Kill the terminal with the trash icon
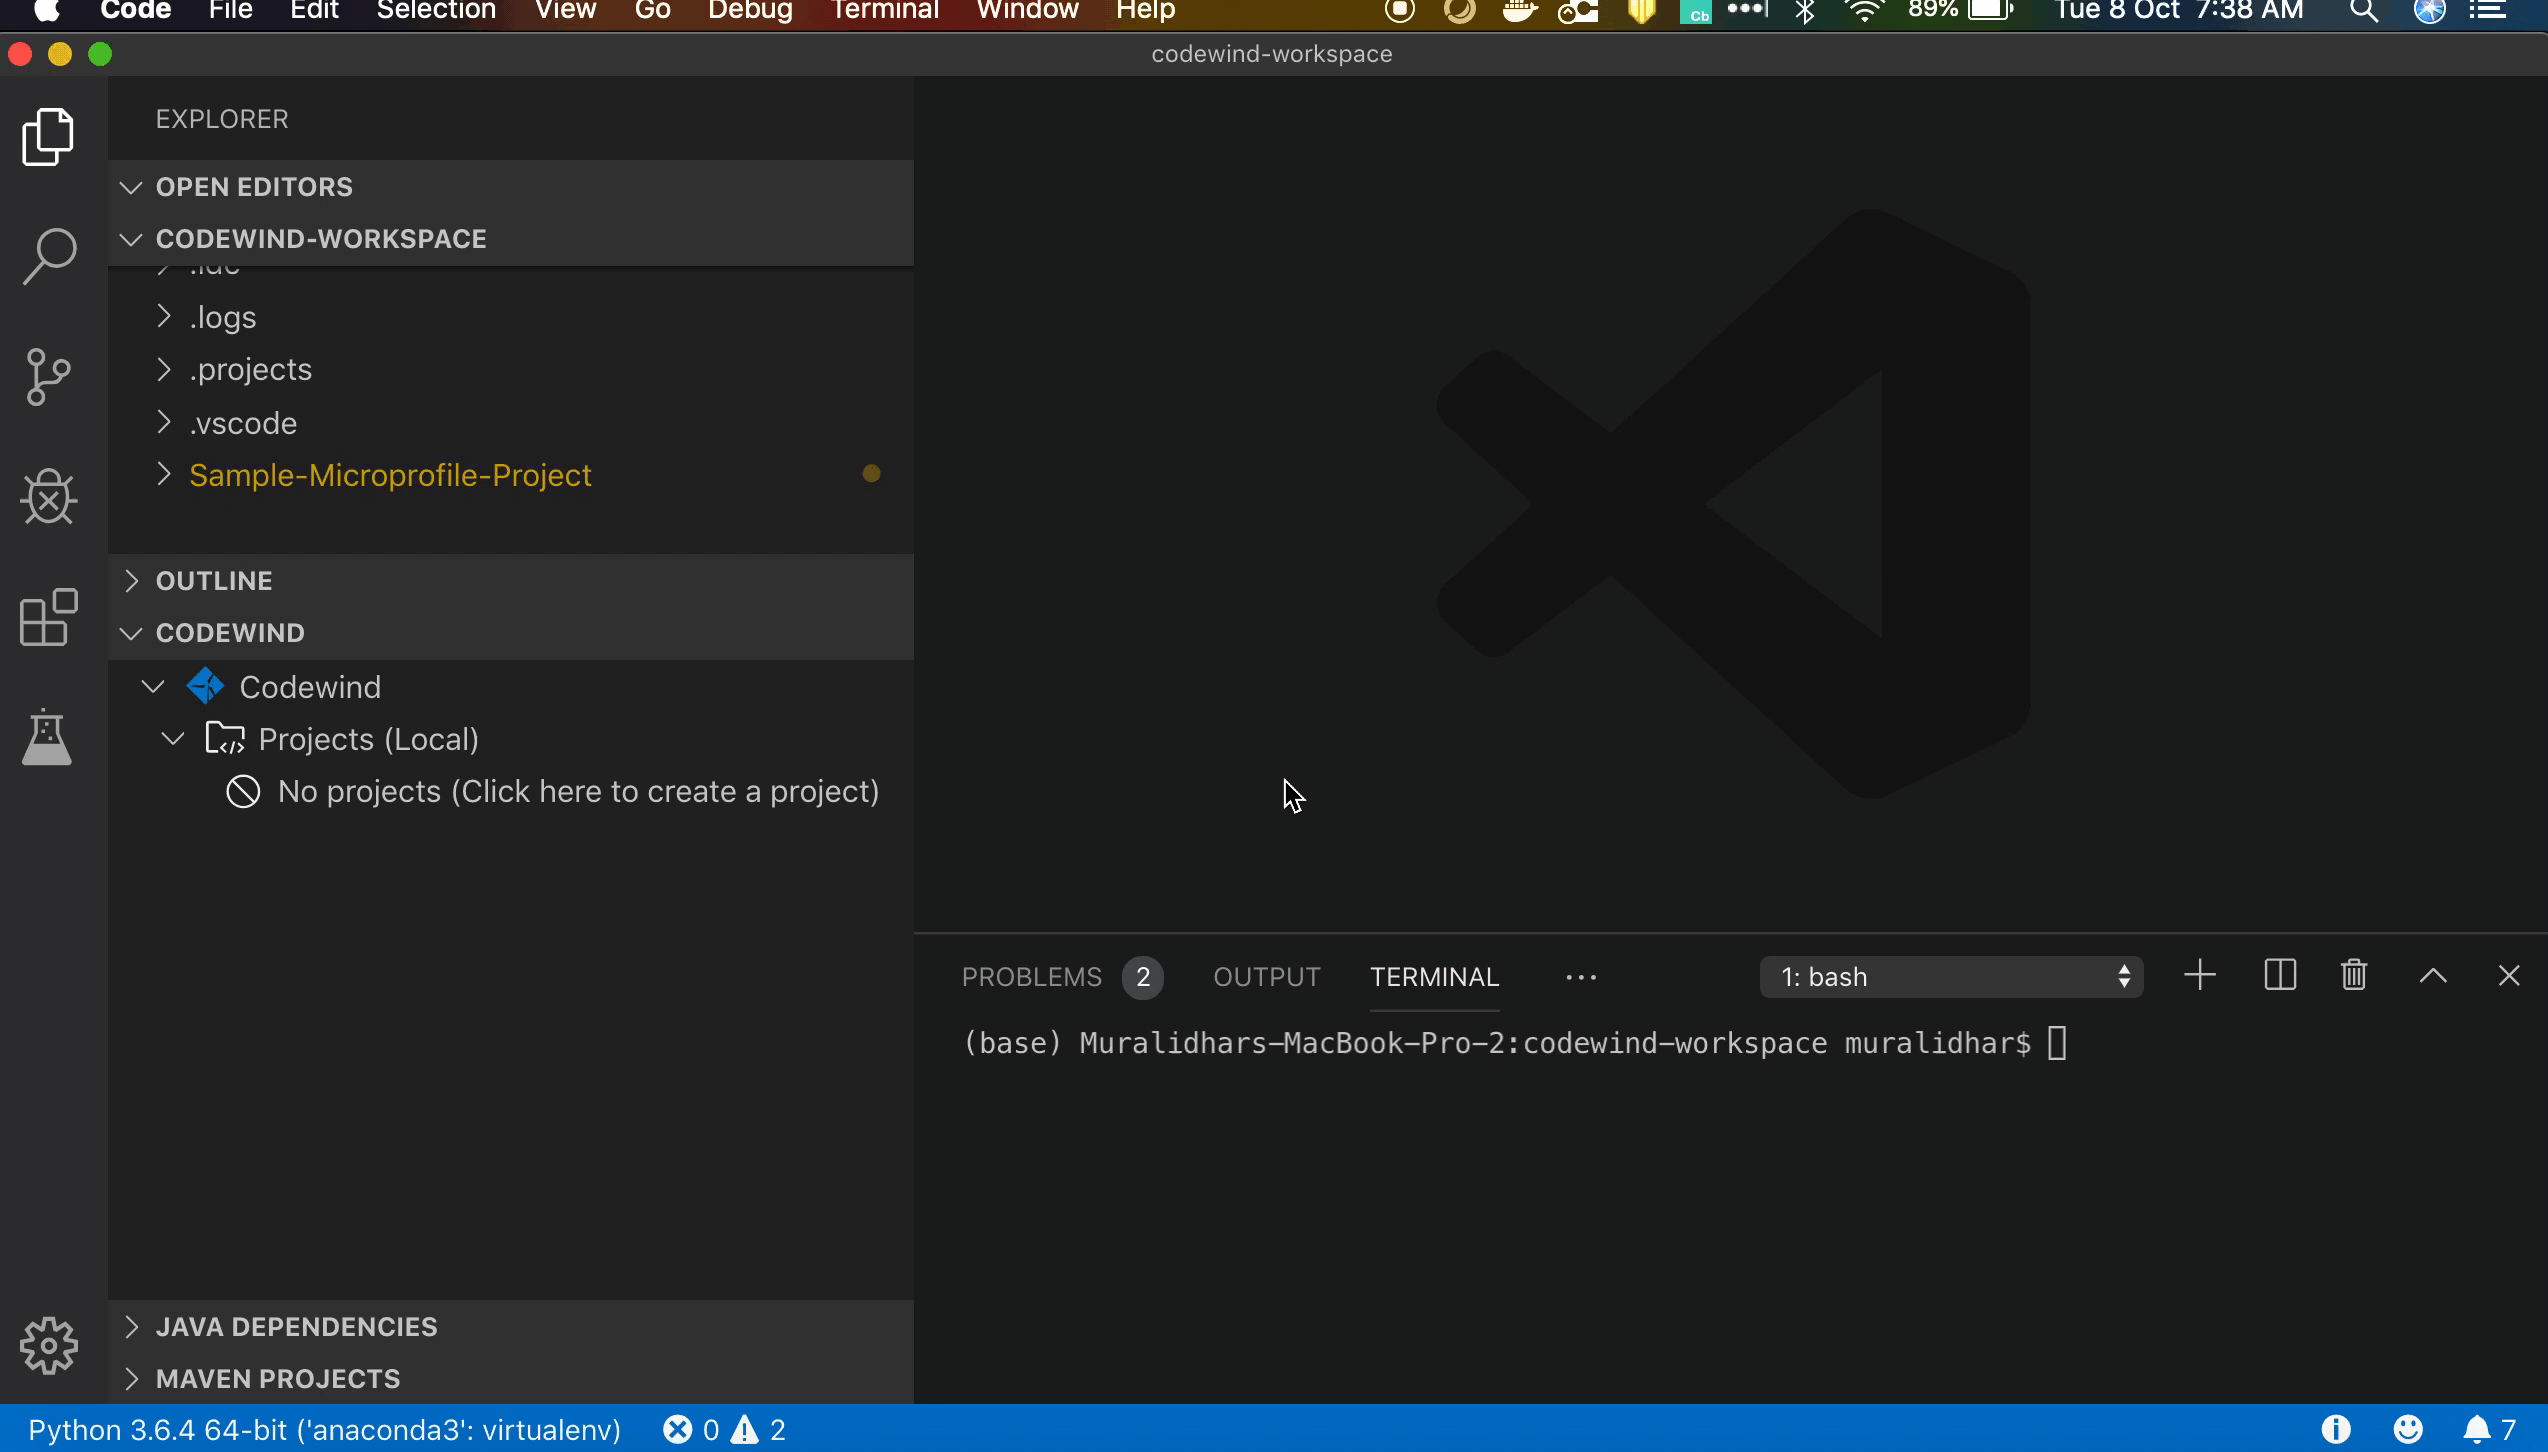This screenshot has height=1452, width=2548. coord(2353,975)
